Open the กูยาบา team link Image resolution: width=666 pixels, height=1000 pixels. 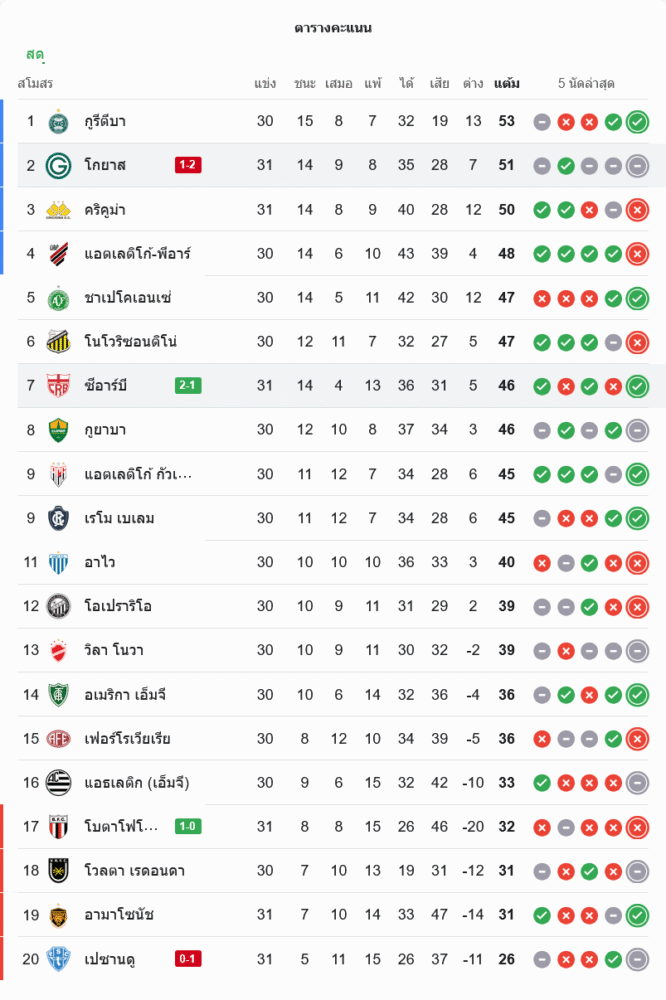pos(105,430)
